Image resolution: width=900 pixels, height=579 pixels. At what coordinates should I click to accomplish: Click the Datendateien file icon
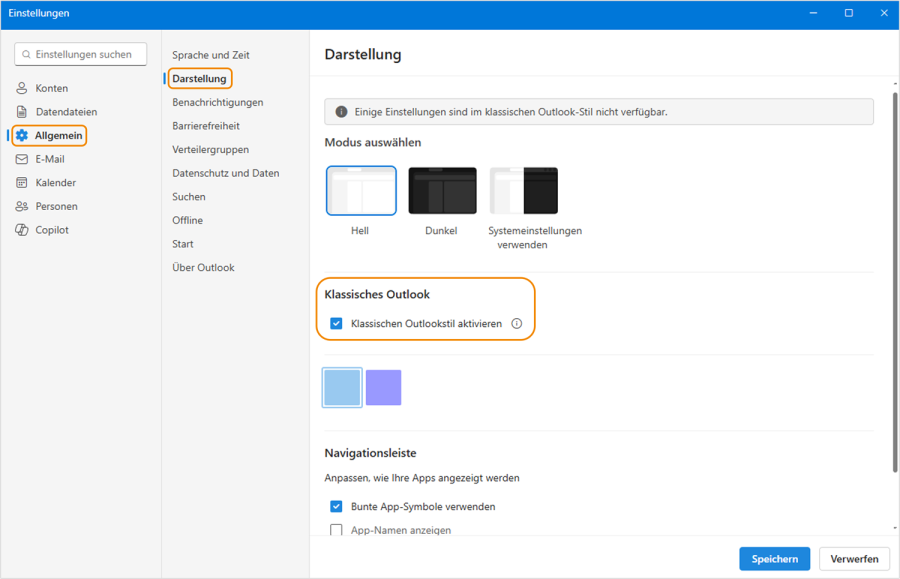[22, 111]
